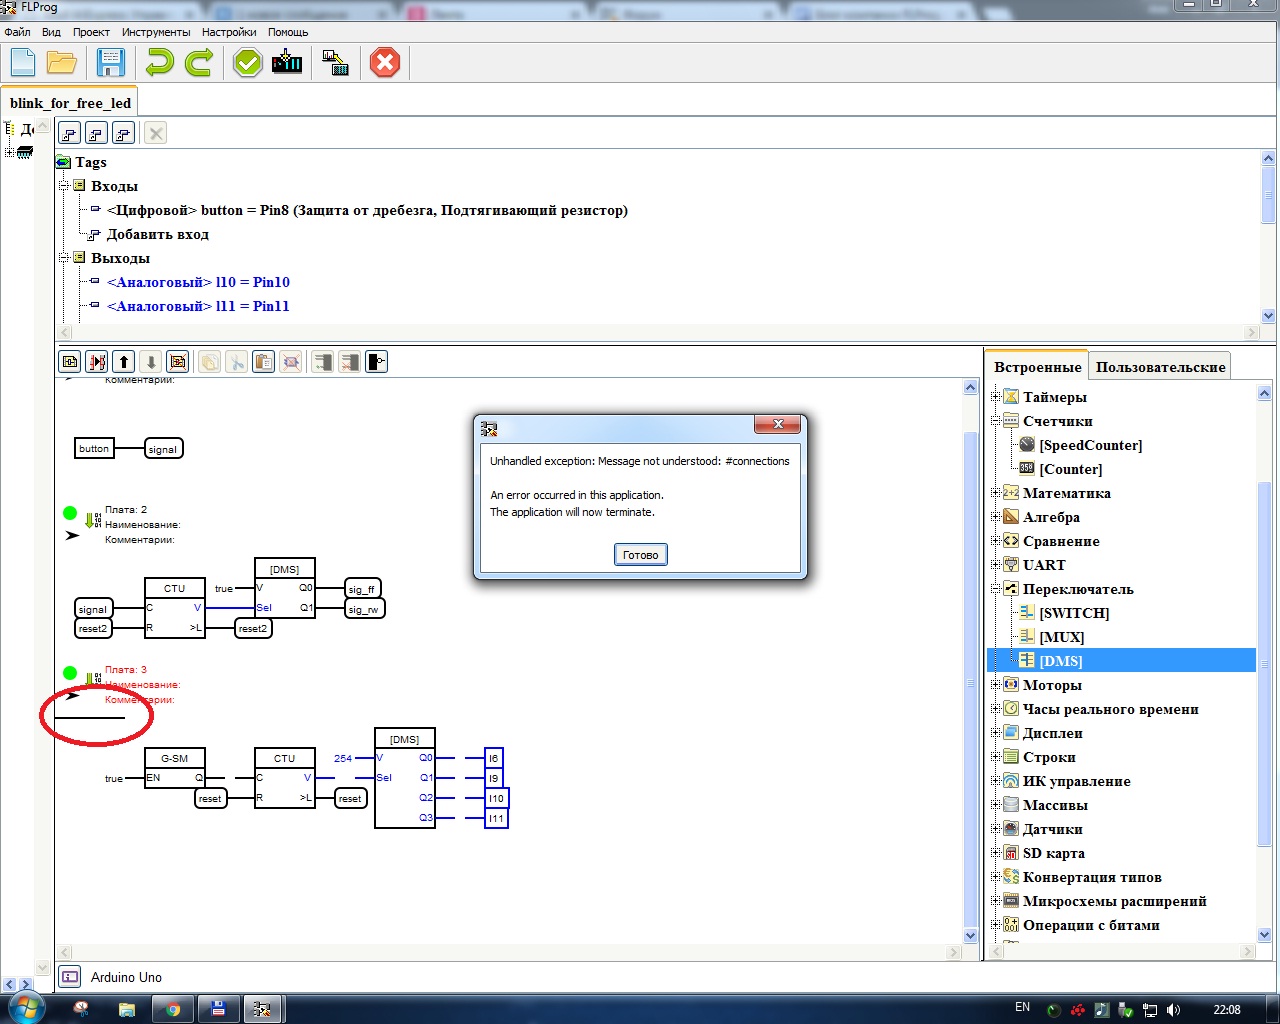
Task: Click the copy icon in diagram toolbar
Action: click(209, 361)
